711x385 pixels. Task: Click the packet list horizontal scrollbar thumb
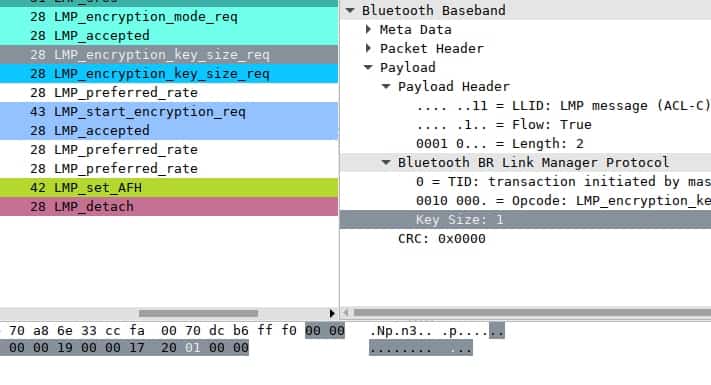click(198, 313)
